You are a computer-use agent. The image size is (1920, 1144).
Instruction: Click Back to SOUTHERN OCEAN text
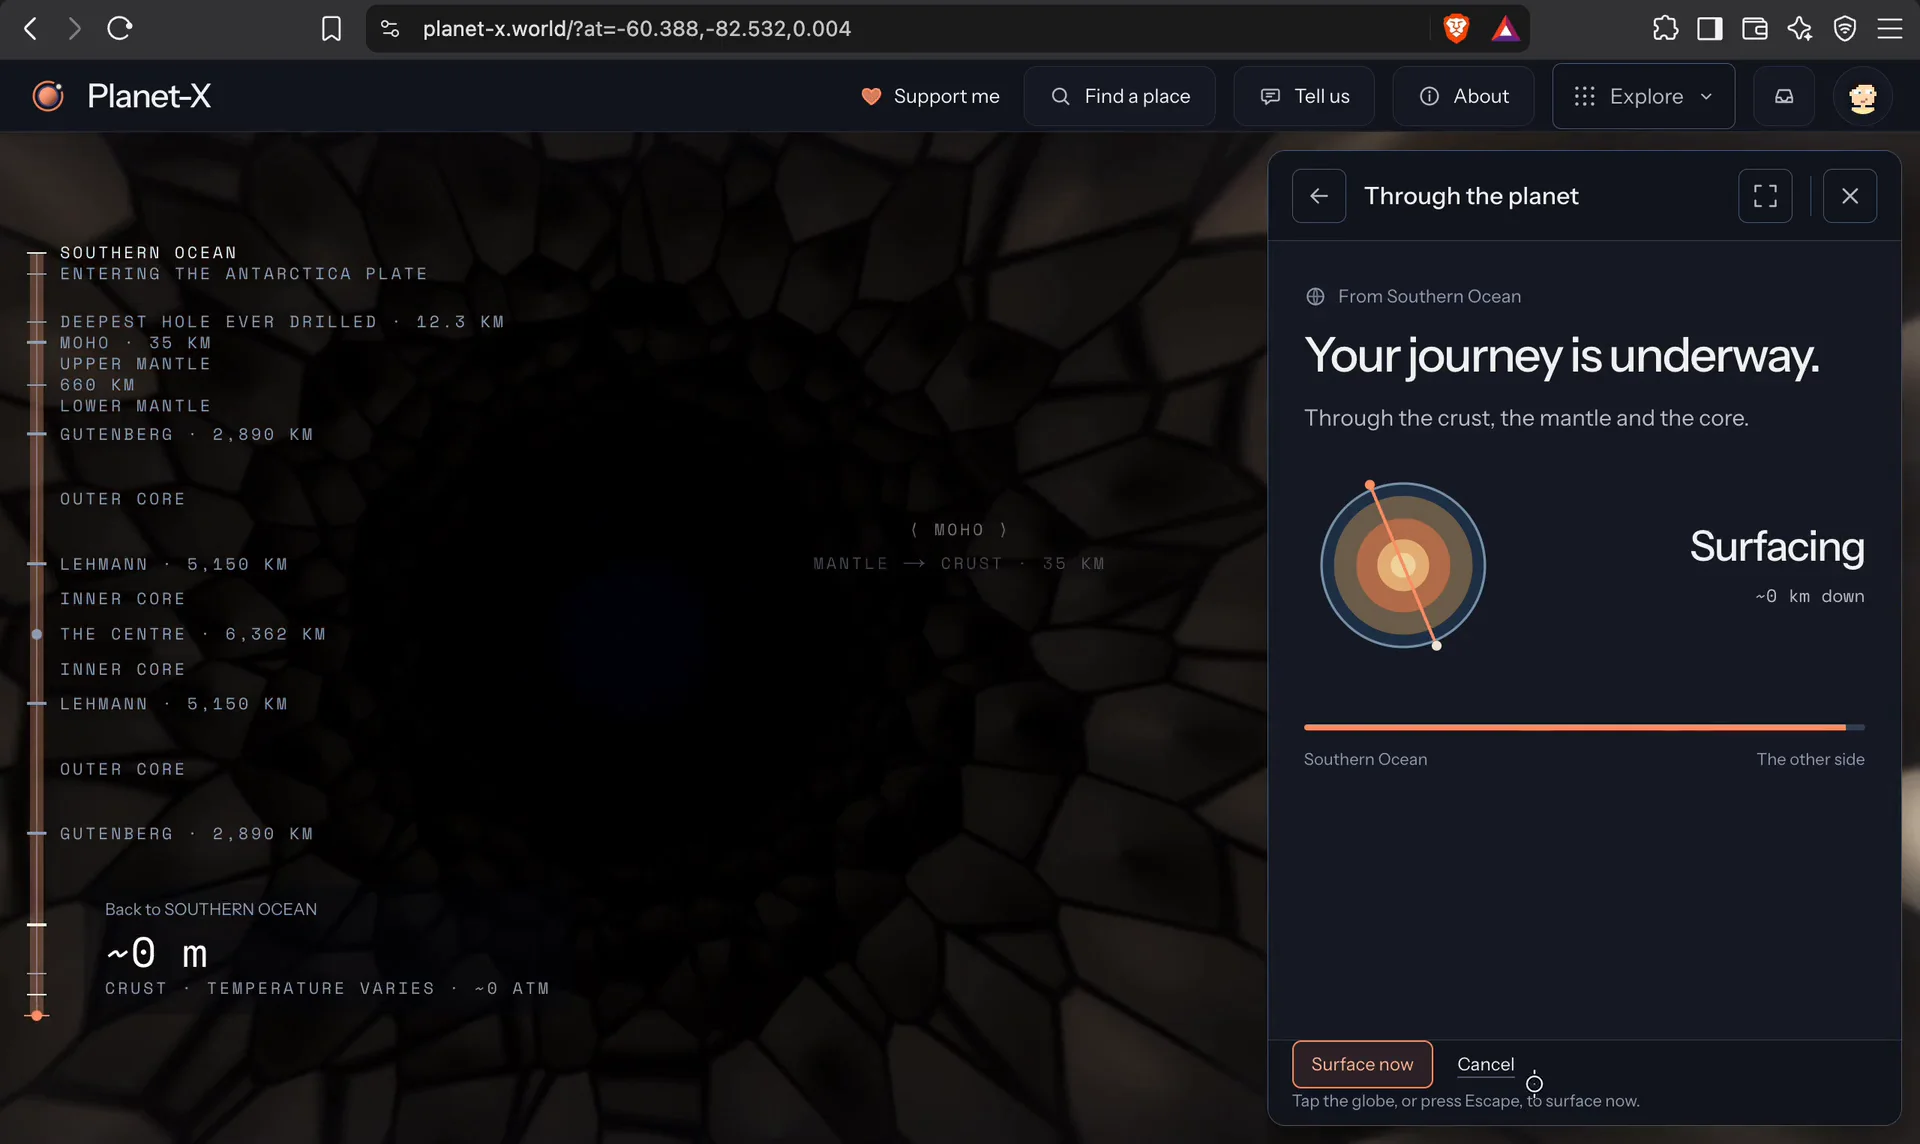point(211,909)
